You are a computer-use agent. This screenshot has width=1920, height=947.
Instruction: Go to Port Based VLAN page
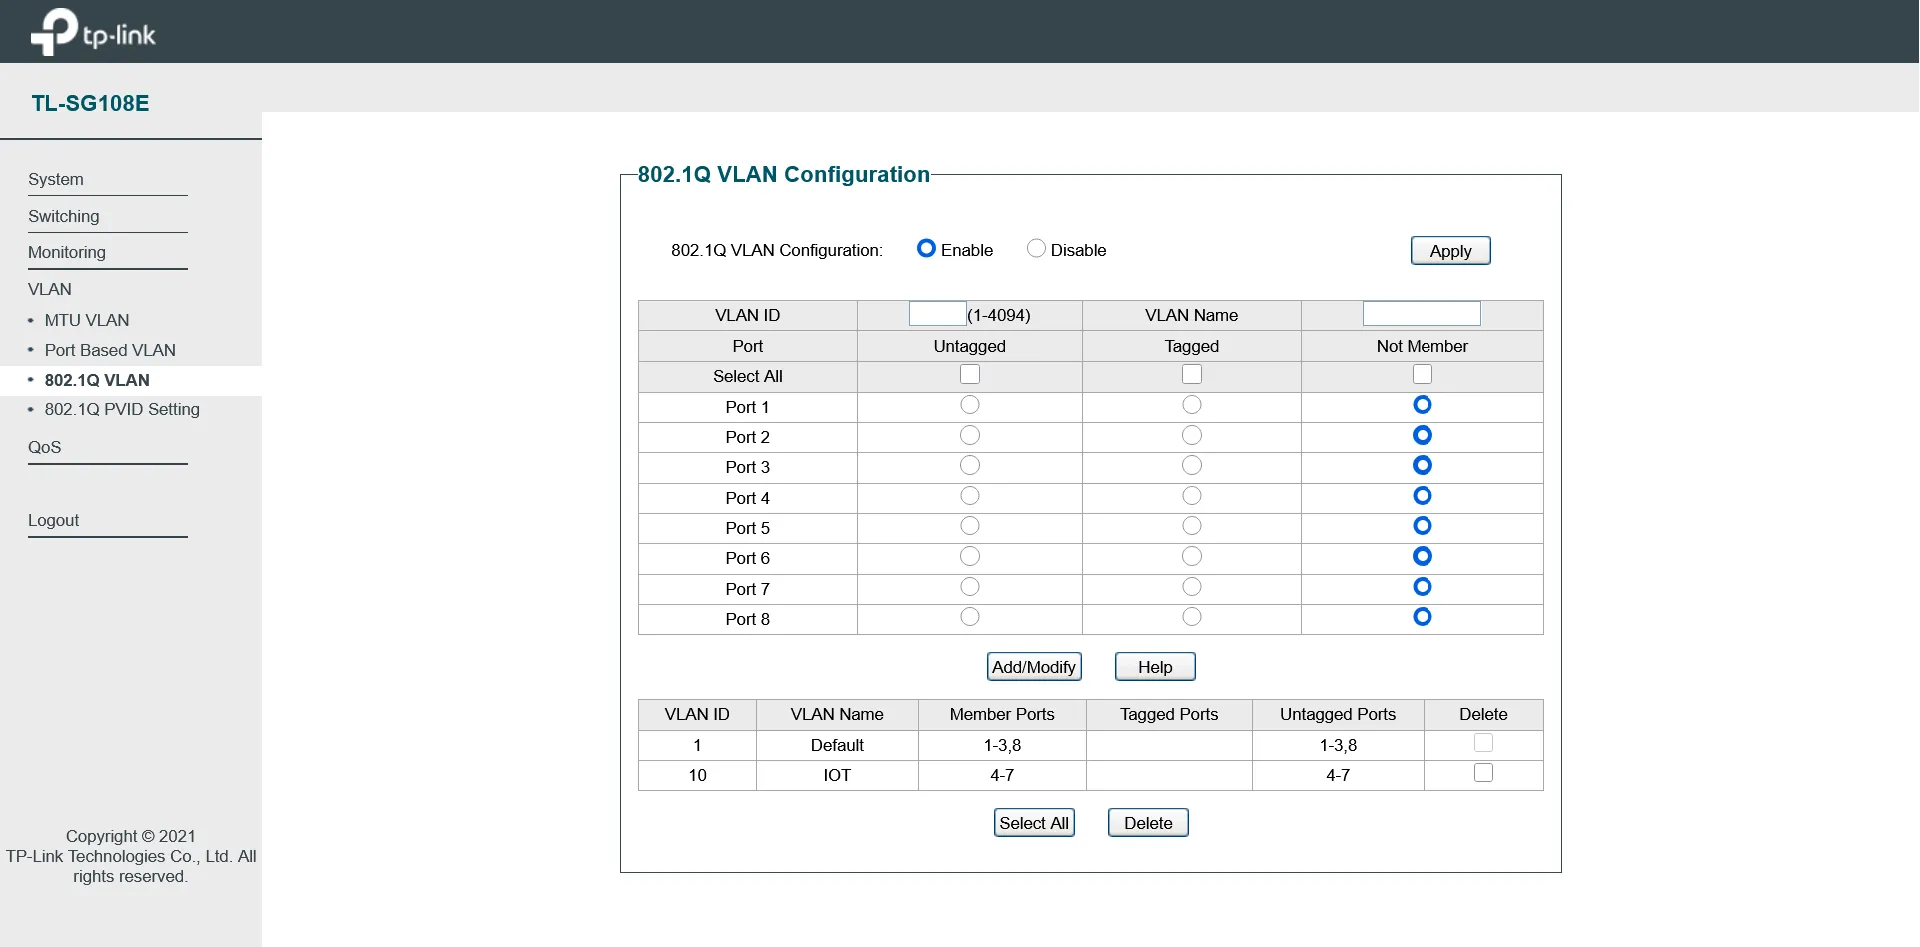tap(110, 350)
